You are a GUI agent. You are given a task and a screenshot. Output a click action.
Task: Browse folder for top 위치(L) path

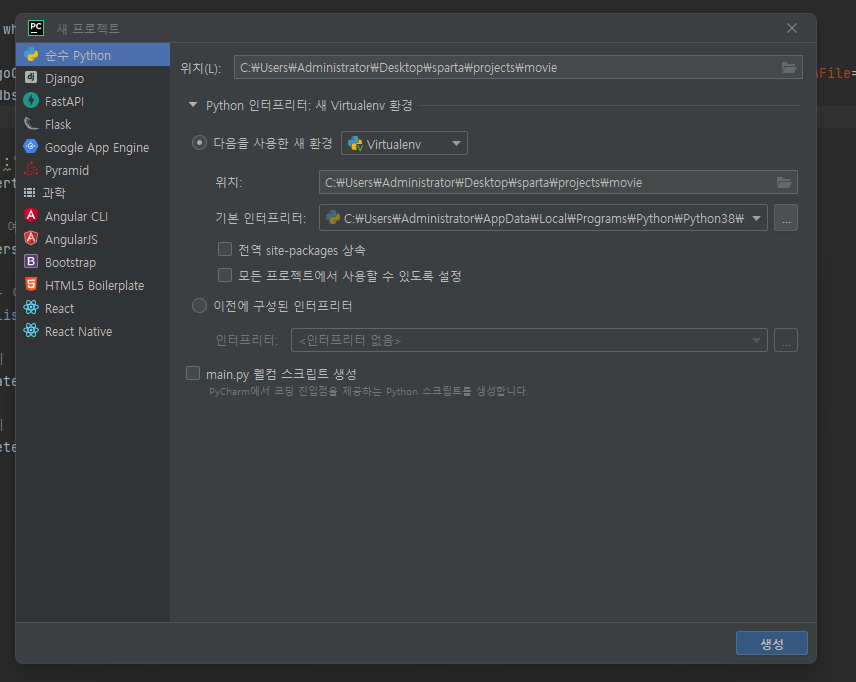(789, 67)
